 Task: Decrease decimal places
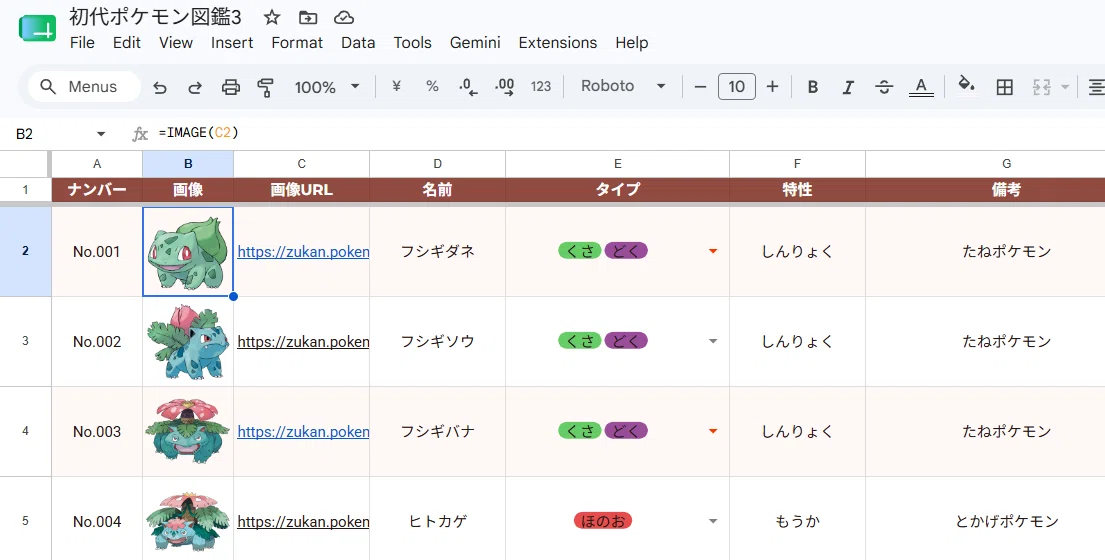pos(468,86)
